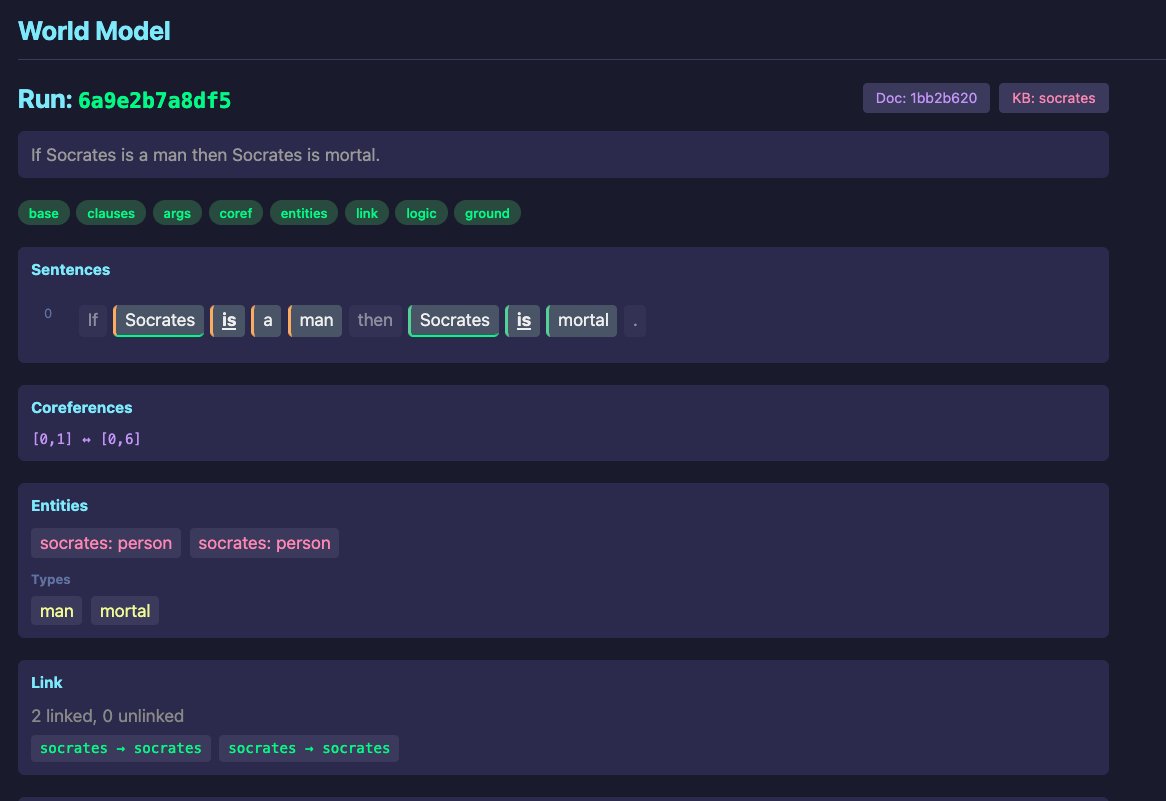Click the Coreferences section heading
Image resolution: width=1166 pixels, height=801 pixels.
click(x=82, y=408)
